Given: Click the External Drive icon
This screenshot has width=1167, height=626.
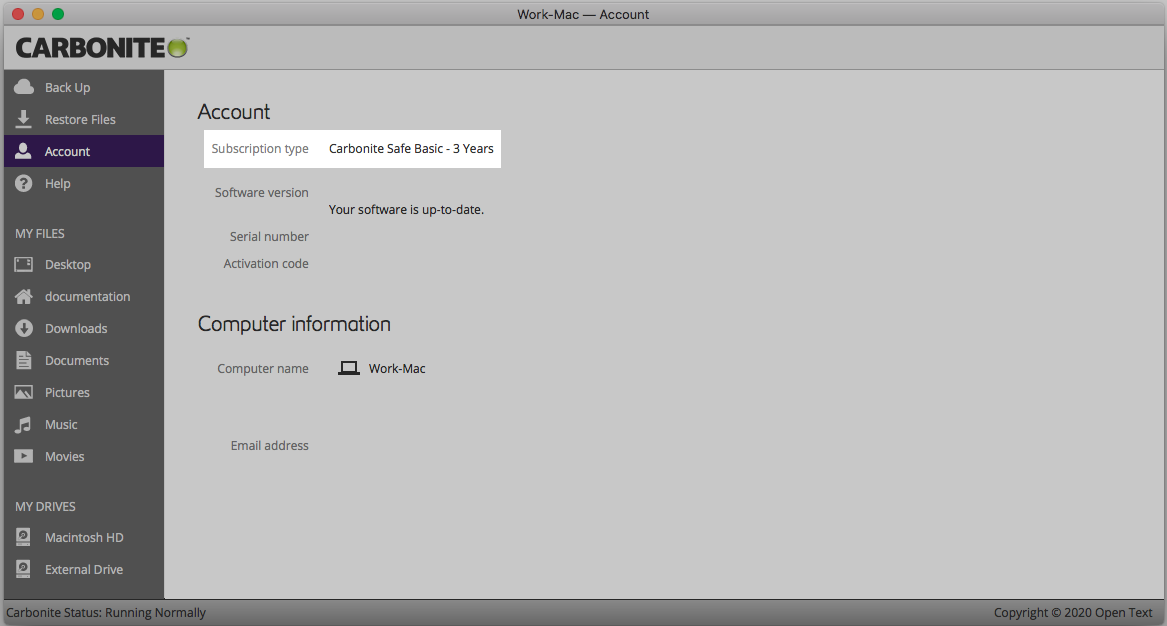Looking at the screenshot, I should (22, 569).
